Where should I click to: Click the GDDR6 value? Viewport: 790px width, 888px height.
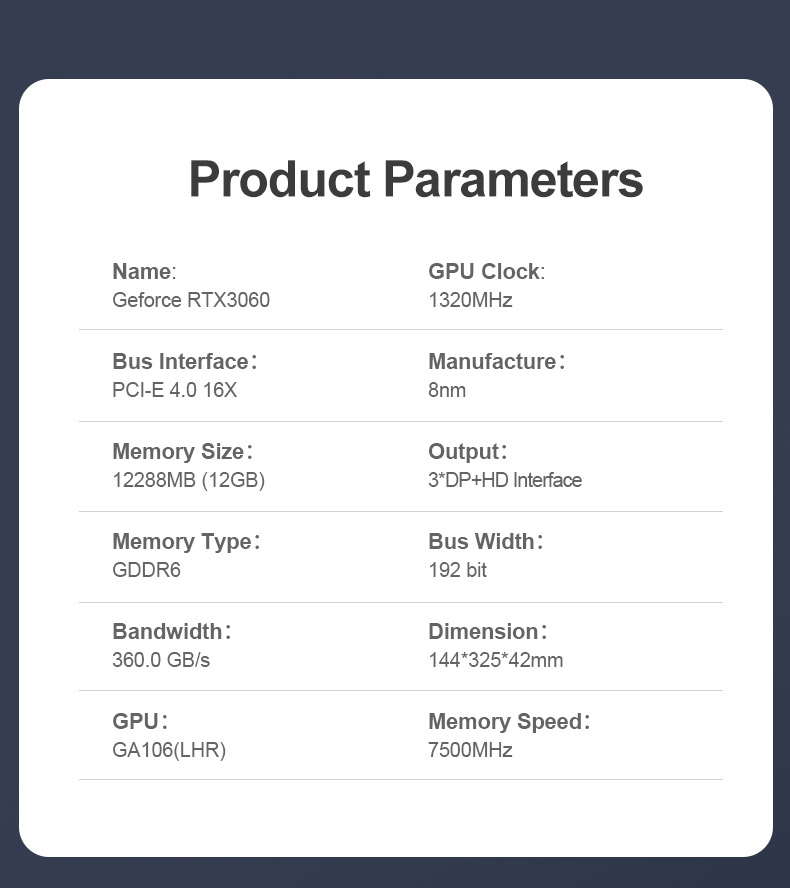pyautogui.click(x=146, y=570)
